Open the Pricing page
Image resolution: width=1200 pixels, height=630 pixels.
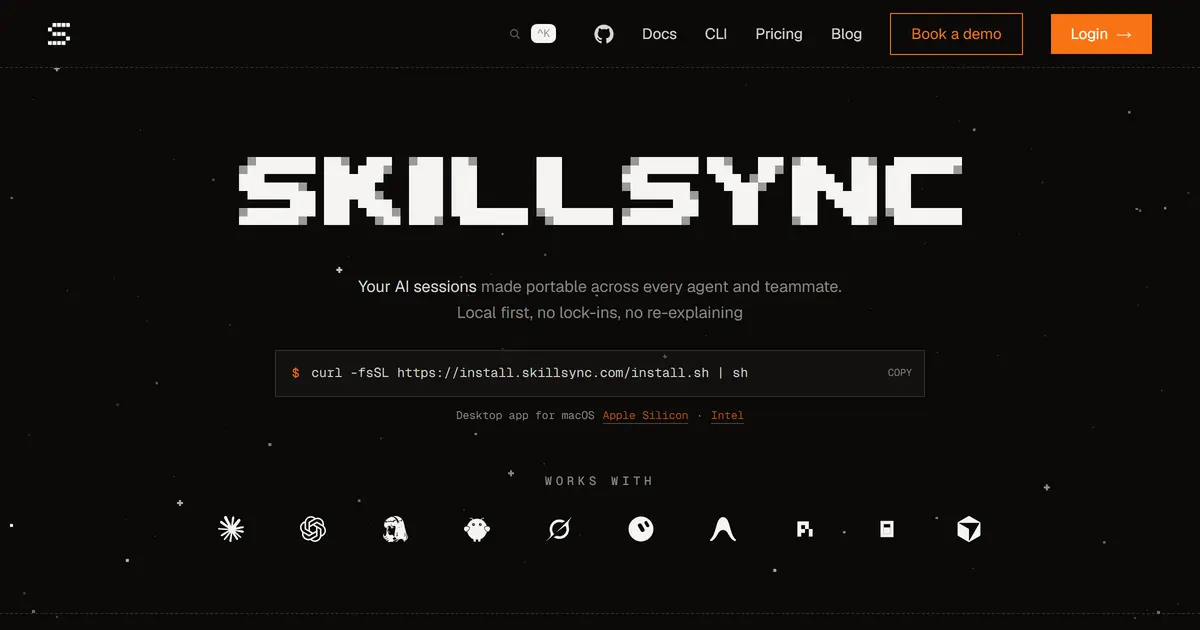click(x=779, y=34)
